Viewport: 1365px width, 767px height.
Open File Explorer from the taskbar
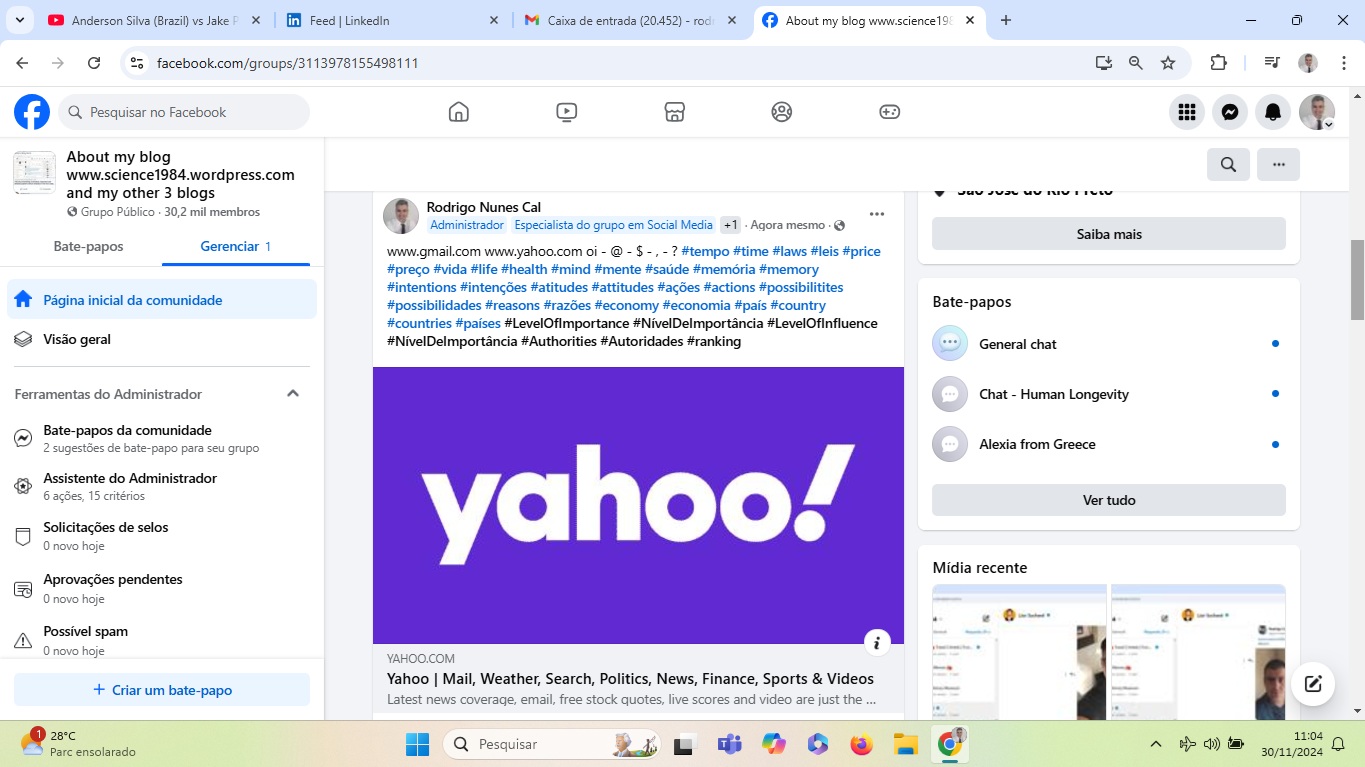(x=905, y=744)
